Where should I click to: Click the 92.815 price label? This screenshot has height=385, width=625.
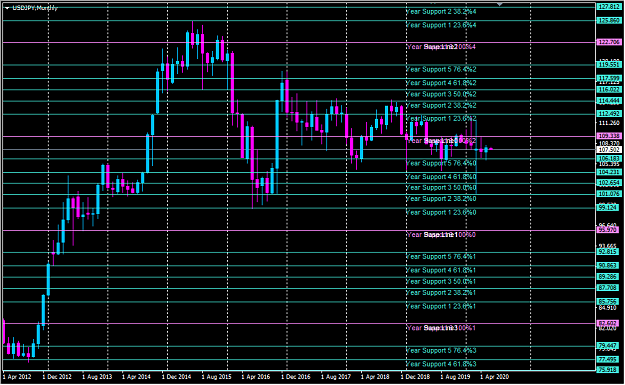coord(609,252)
